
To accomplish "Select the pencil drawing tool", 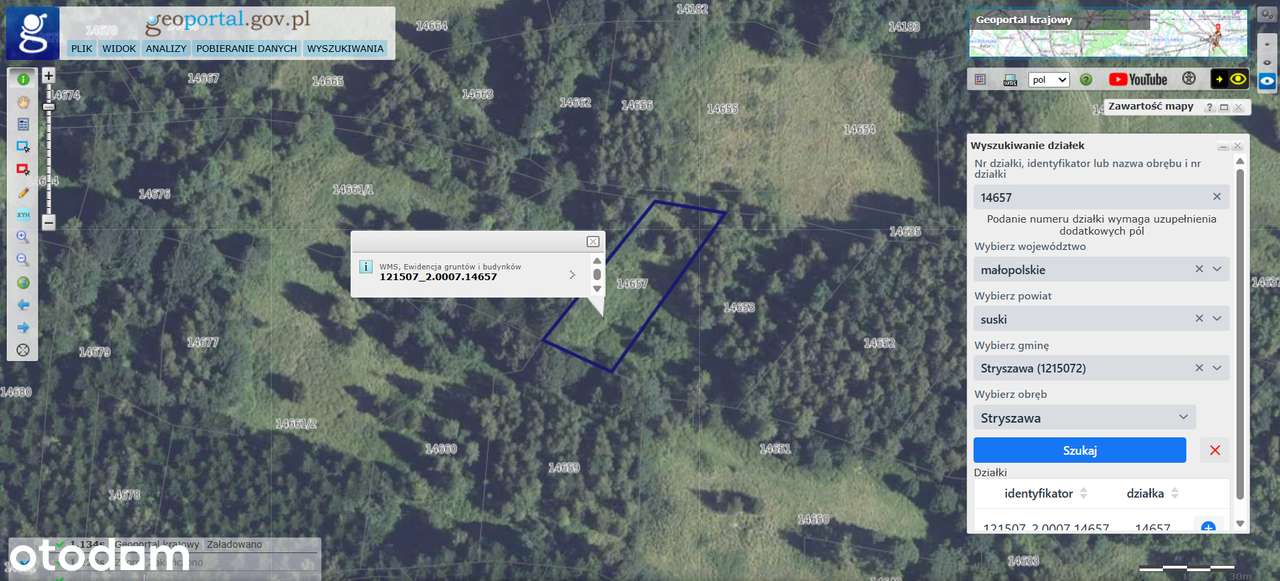I will pos(22,192).
